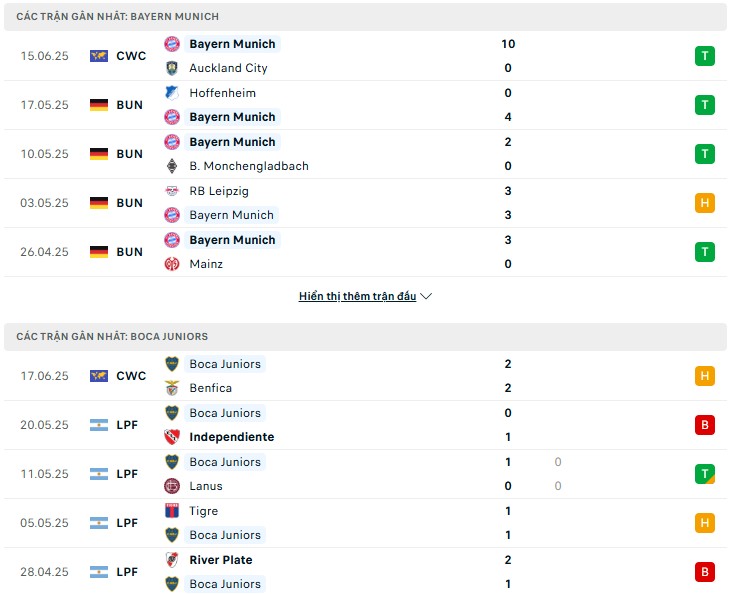This screenshot has width=730, height=594.
Task: Click the red B badge for the Independiente match
Action: 704,425
